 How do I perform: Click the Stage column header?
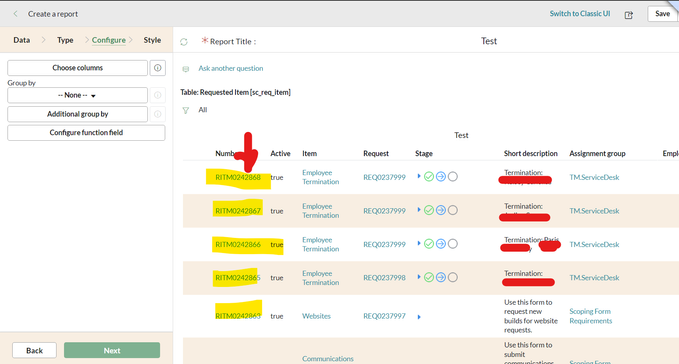[x=424, y=154]
